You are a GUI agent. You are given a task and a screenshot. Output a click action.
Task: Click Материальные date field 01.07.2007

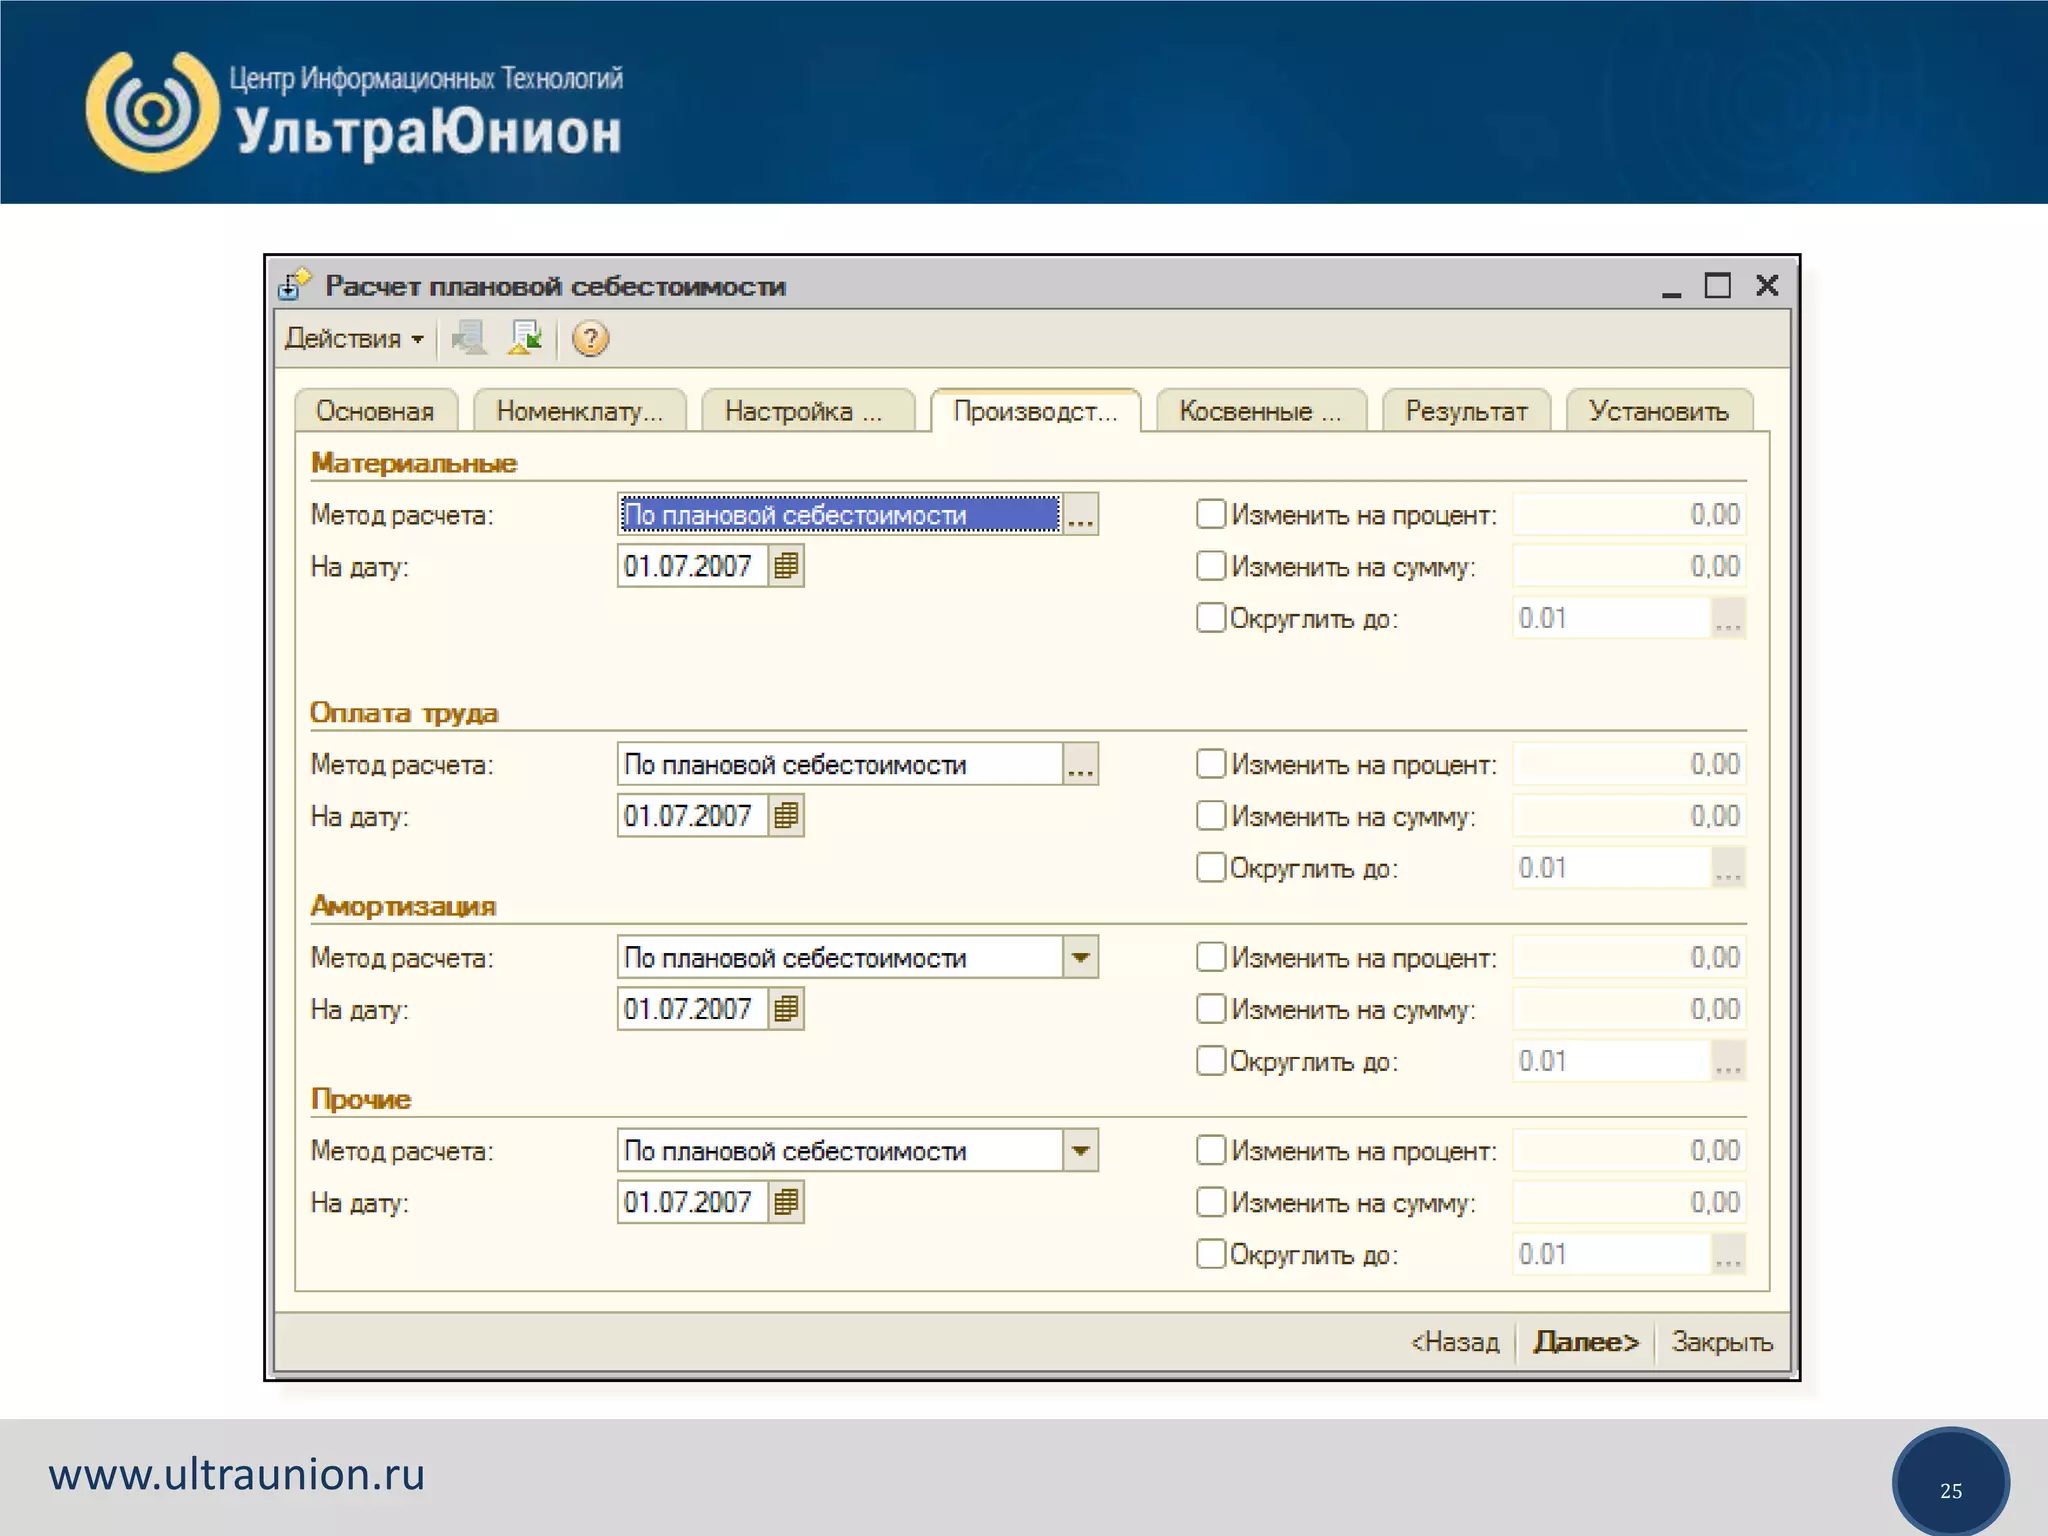[693, 566]
